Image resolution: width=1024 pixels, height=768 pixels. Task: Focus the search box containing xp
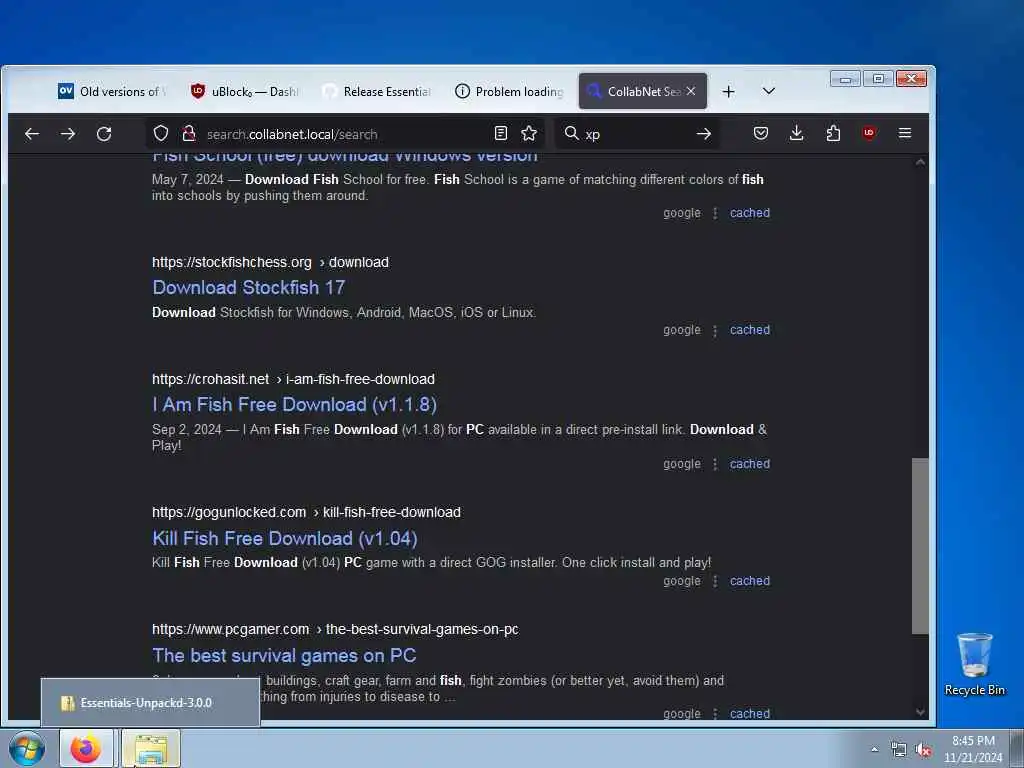[x=637, y=134]
